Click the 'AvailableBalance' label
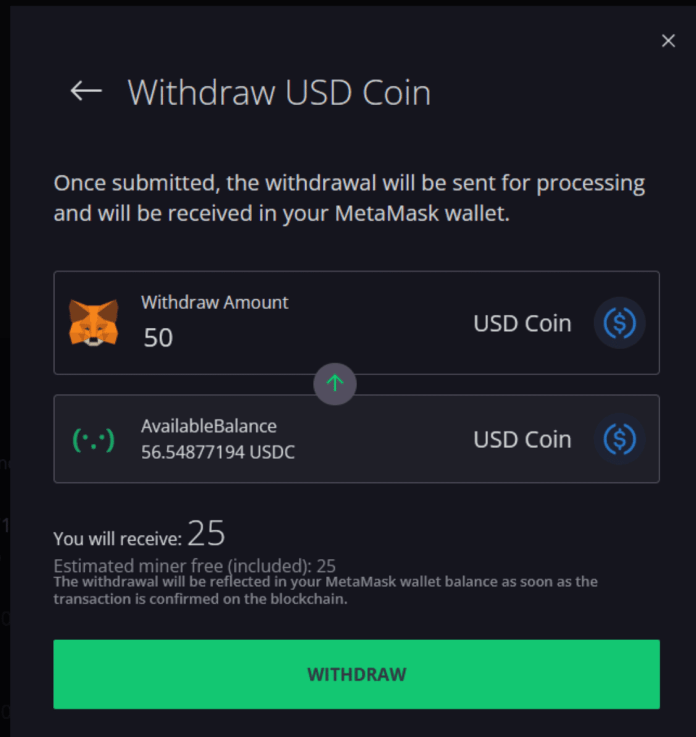 click(x=208, y=426)
